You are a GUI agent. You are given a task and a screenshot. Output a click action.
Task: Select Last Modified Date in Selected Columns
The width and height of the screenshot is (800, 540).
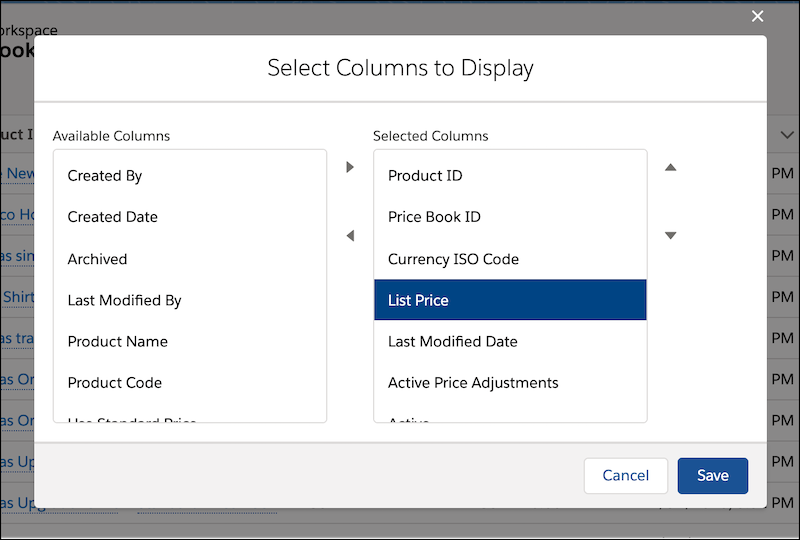pos(510,341)
